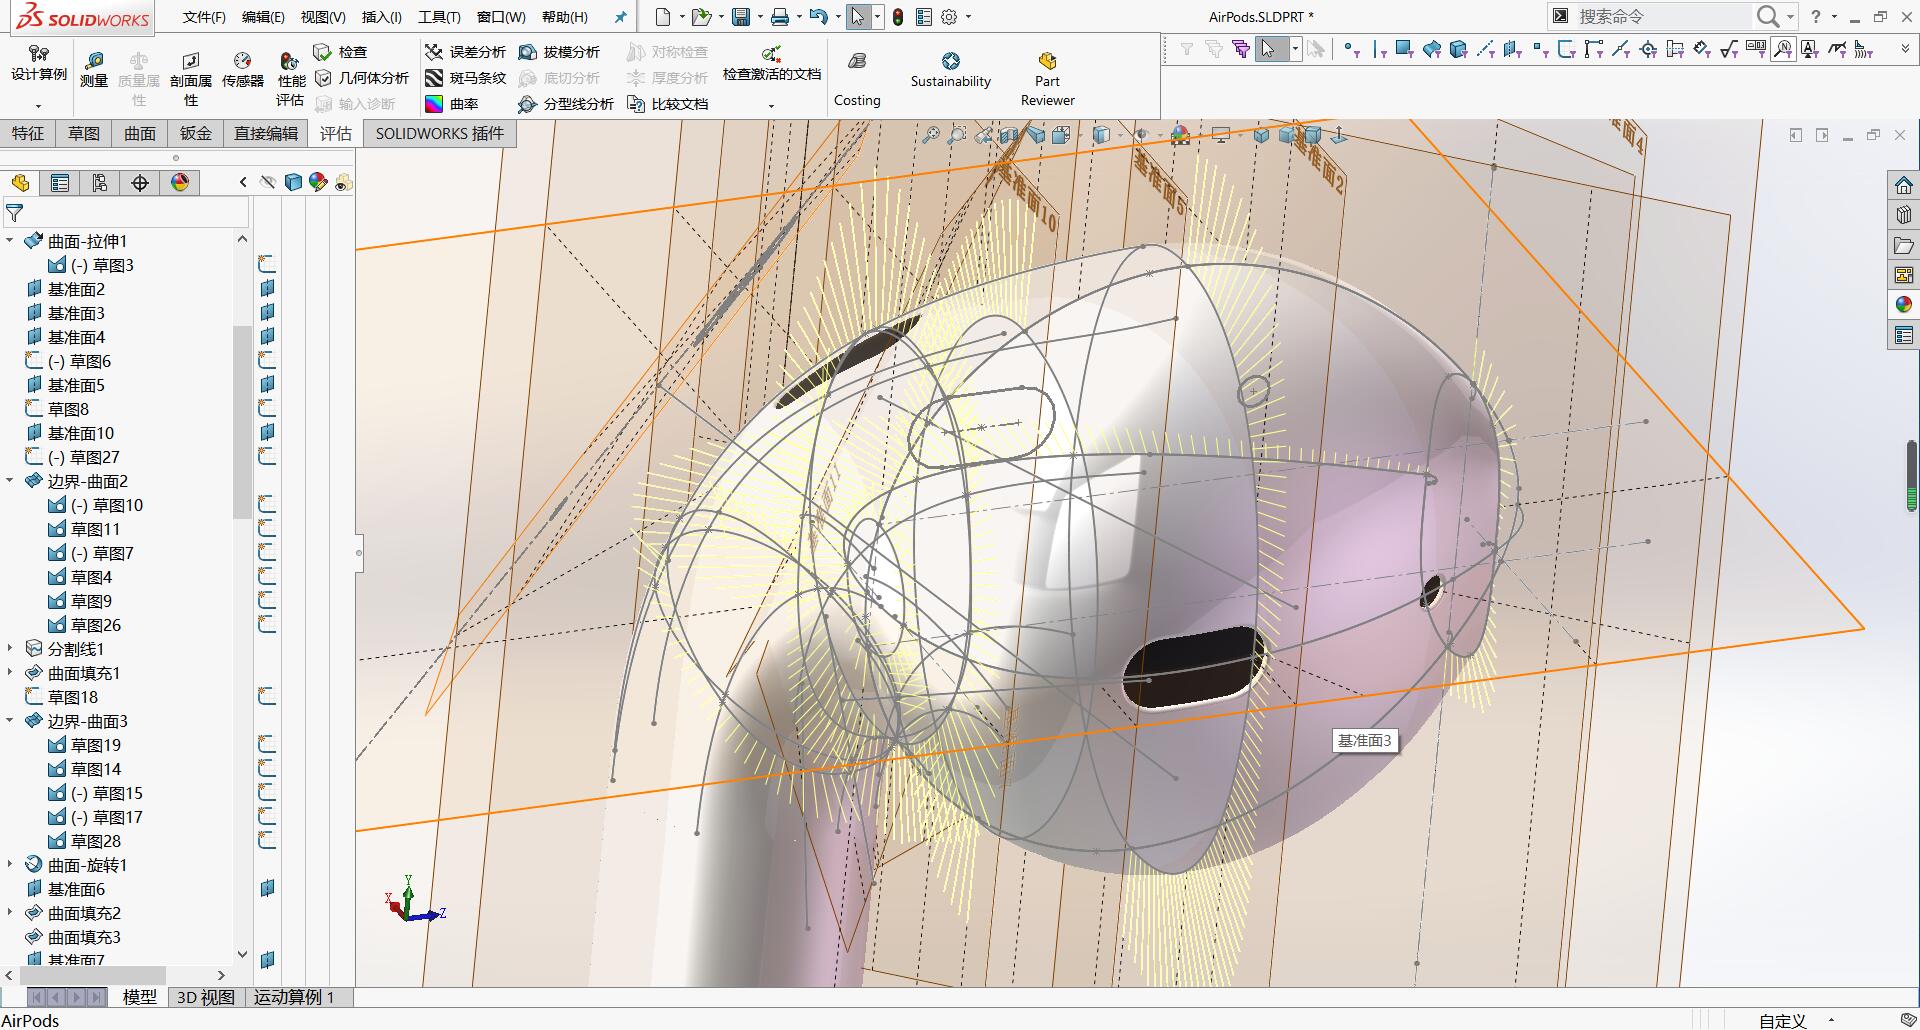Show the ConfigurationManager tab
The width and height of the screenshot is (1920, 1030).
click(x=100, y=183)
